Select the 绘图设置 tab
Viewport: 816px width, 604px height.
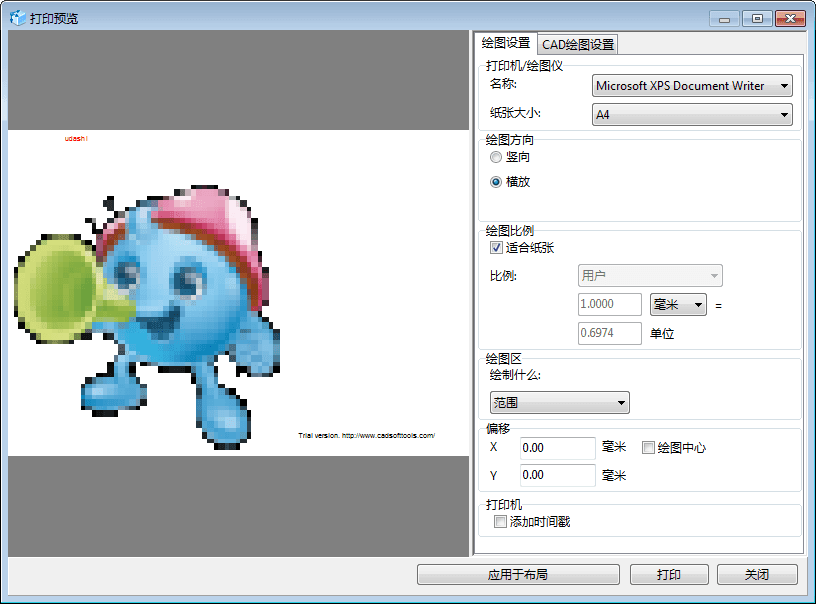click(x=505, y=43)
